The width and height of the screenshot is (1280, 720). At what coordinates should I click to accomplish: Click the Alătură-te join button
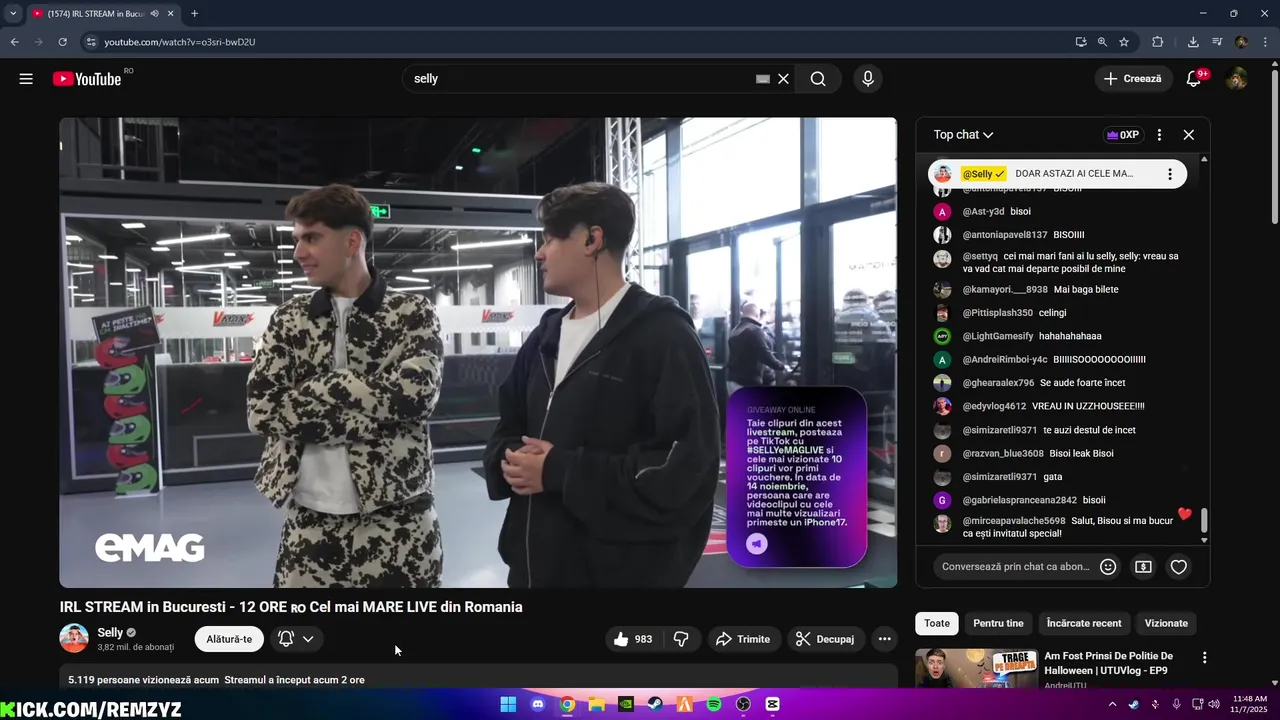(229, 639)
